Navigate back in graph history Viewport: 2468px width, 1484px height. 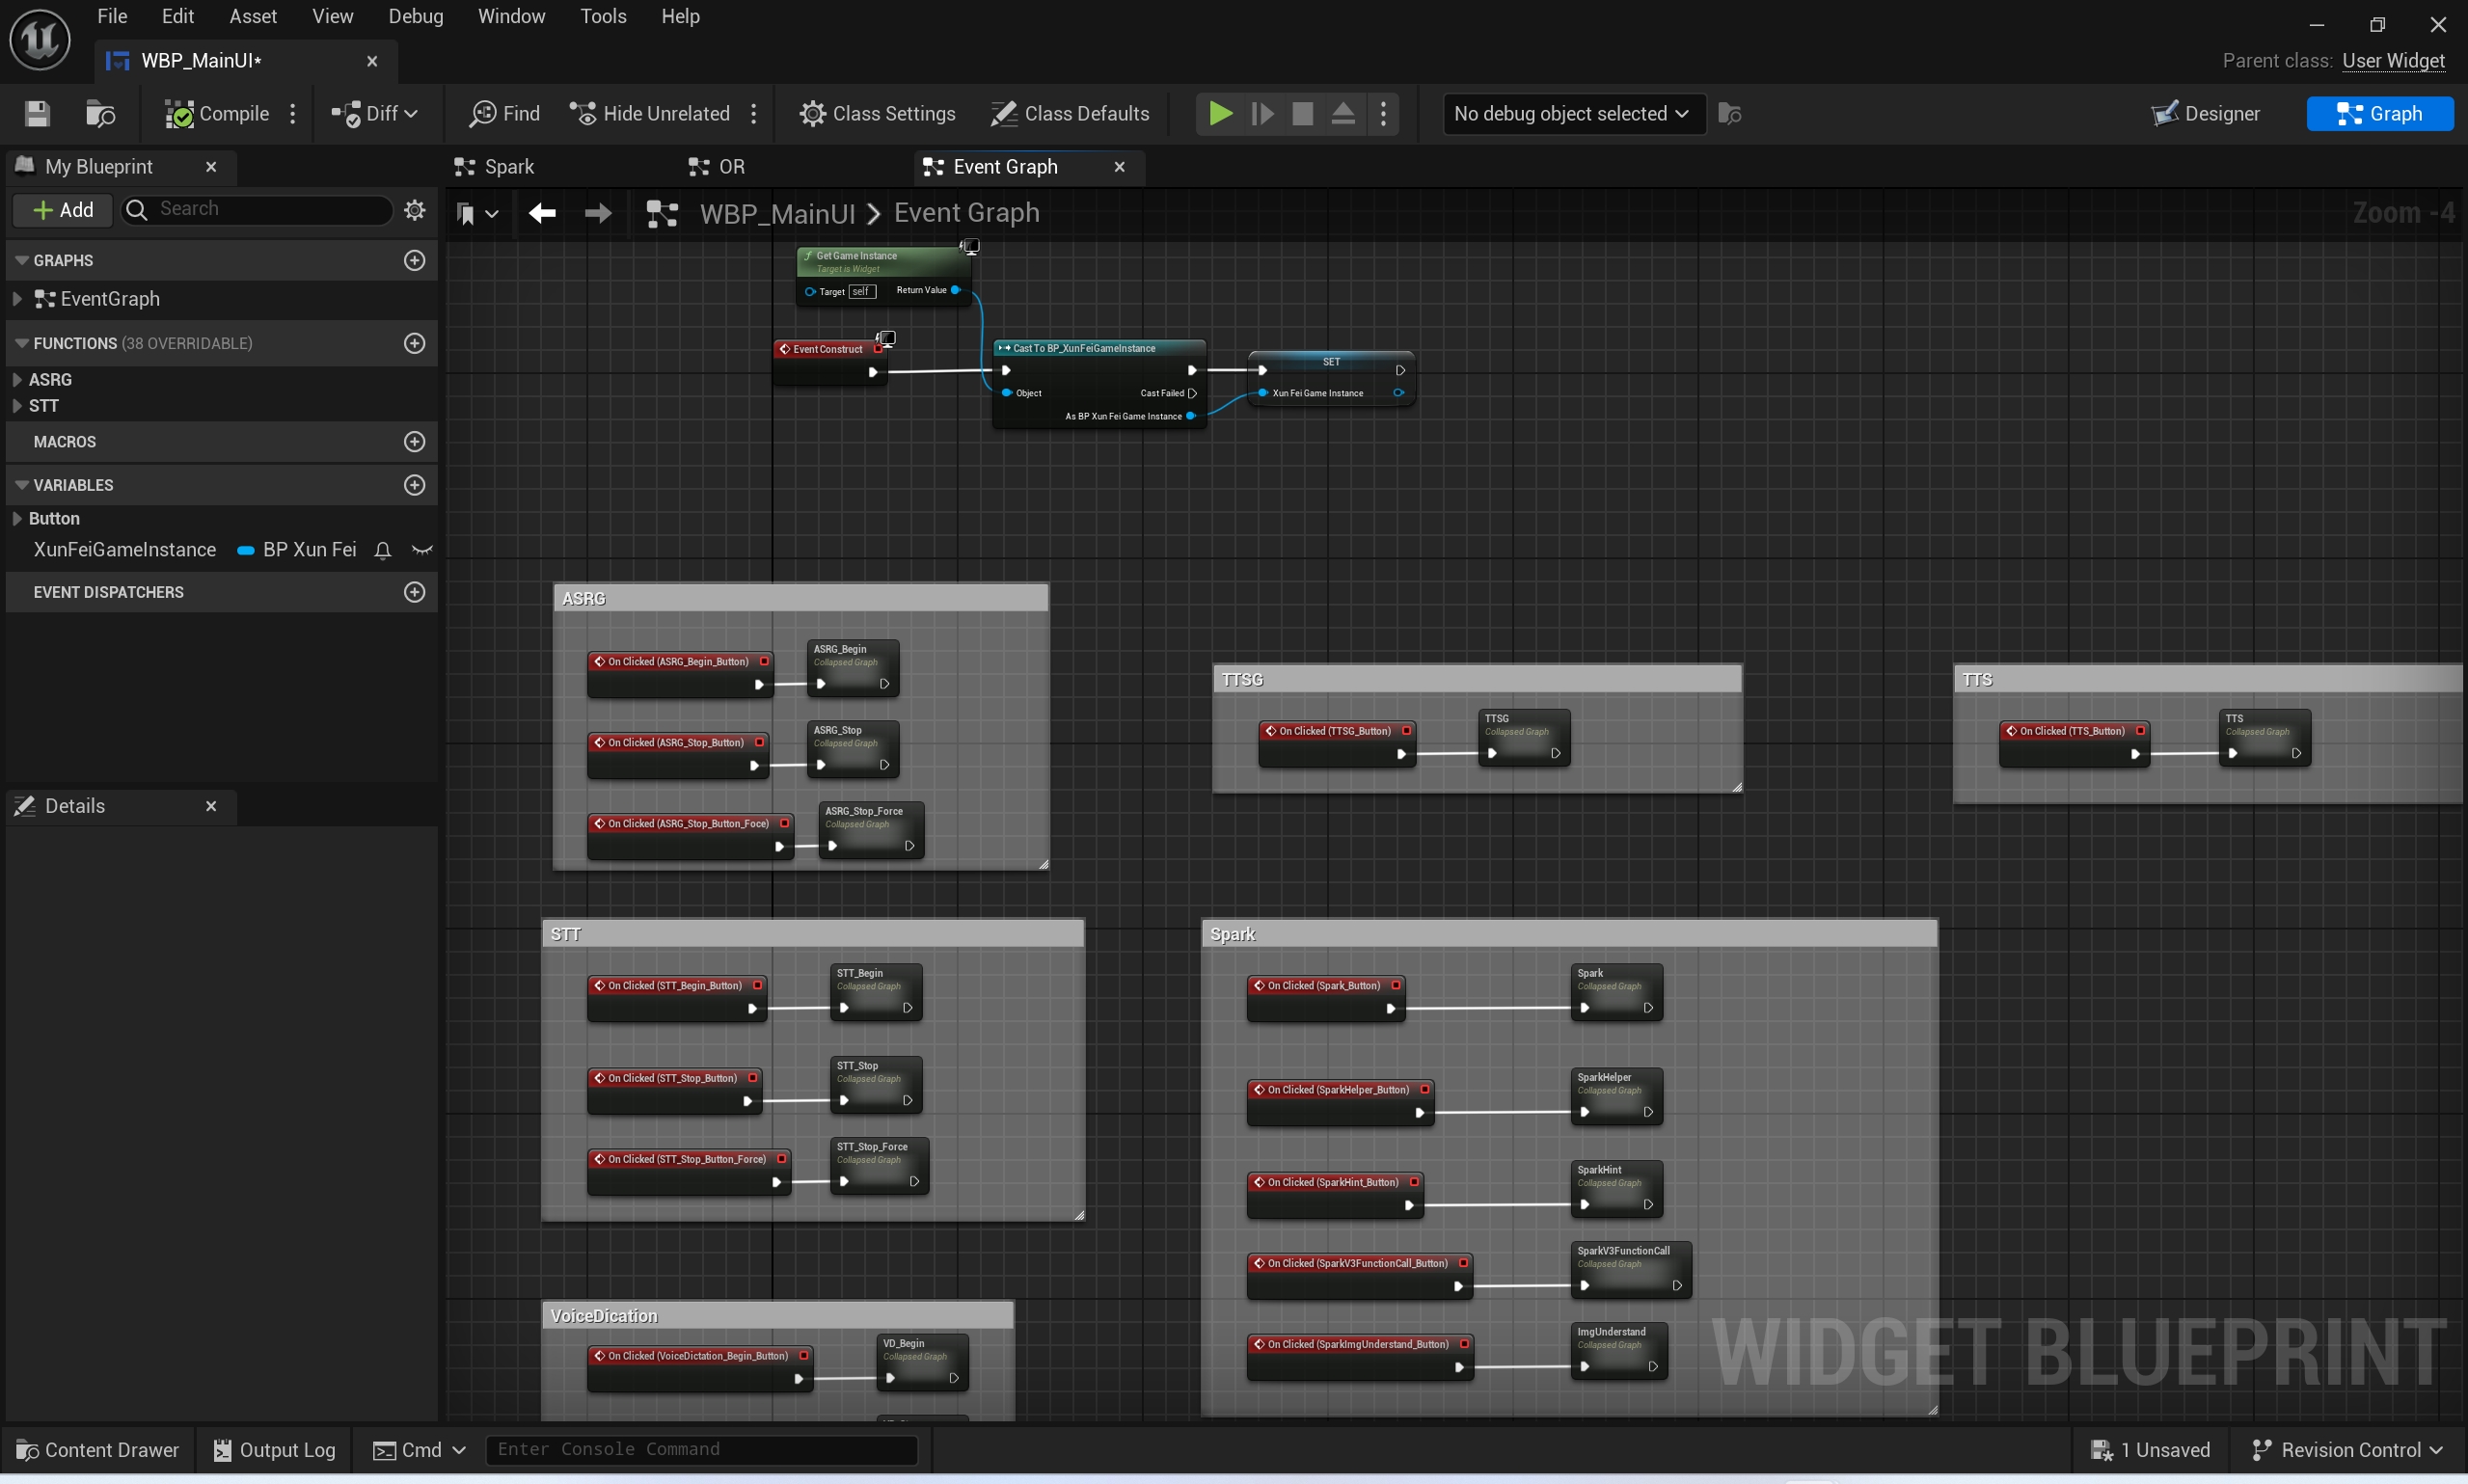click(x=542, y=213)
